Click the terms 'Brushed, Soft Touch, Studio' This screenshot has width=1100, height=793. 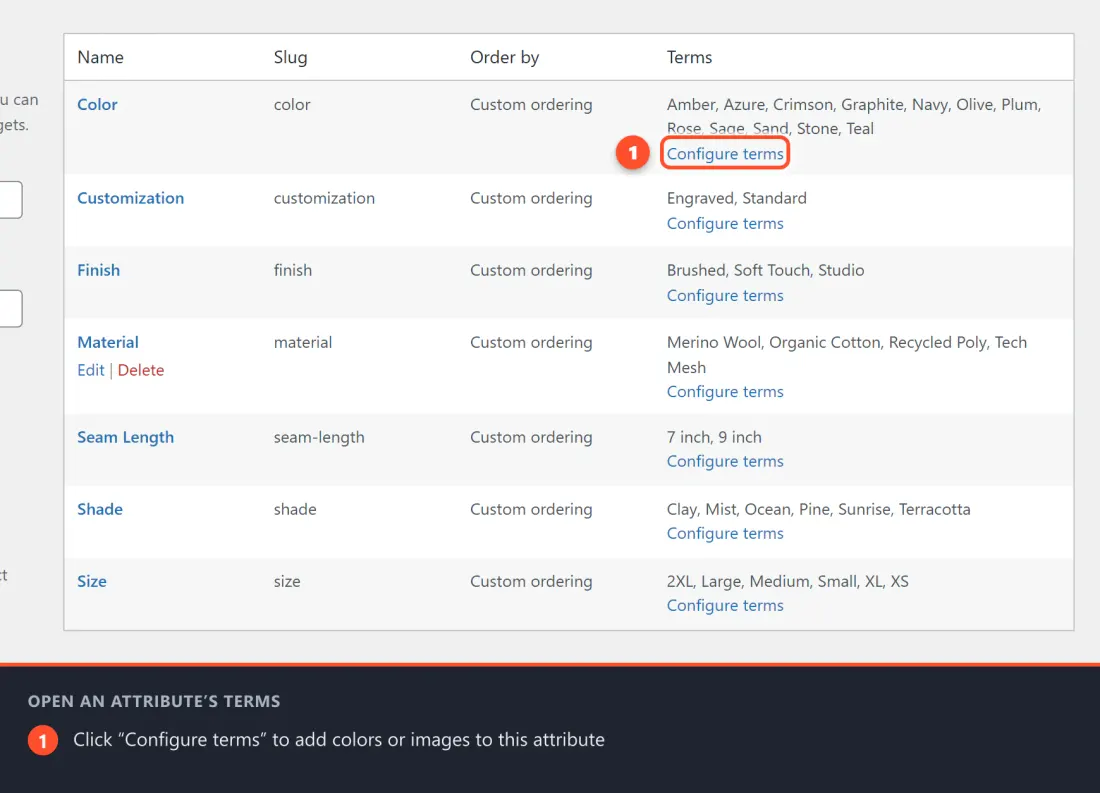point(765,270)
